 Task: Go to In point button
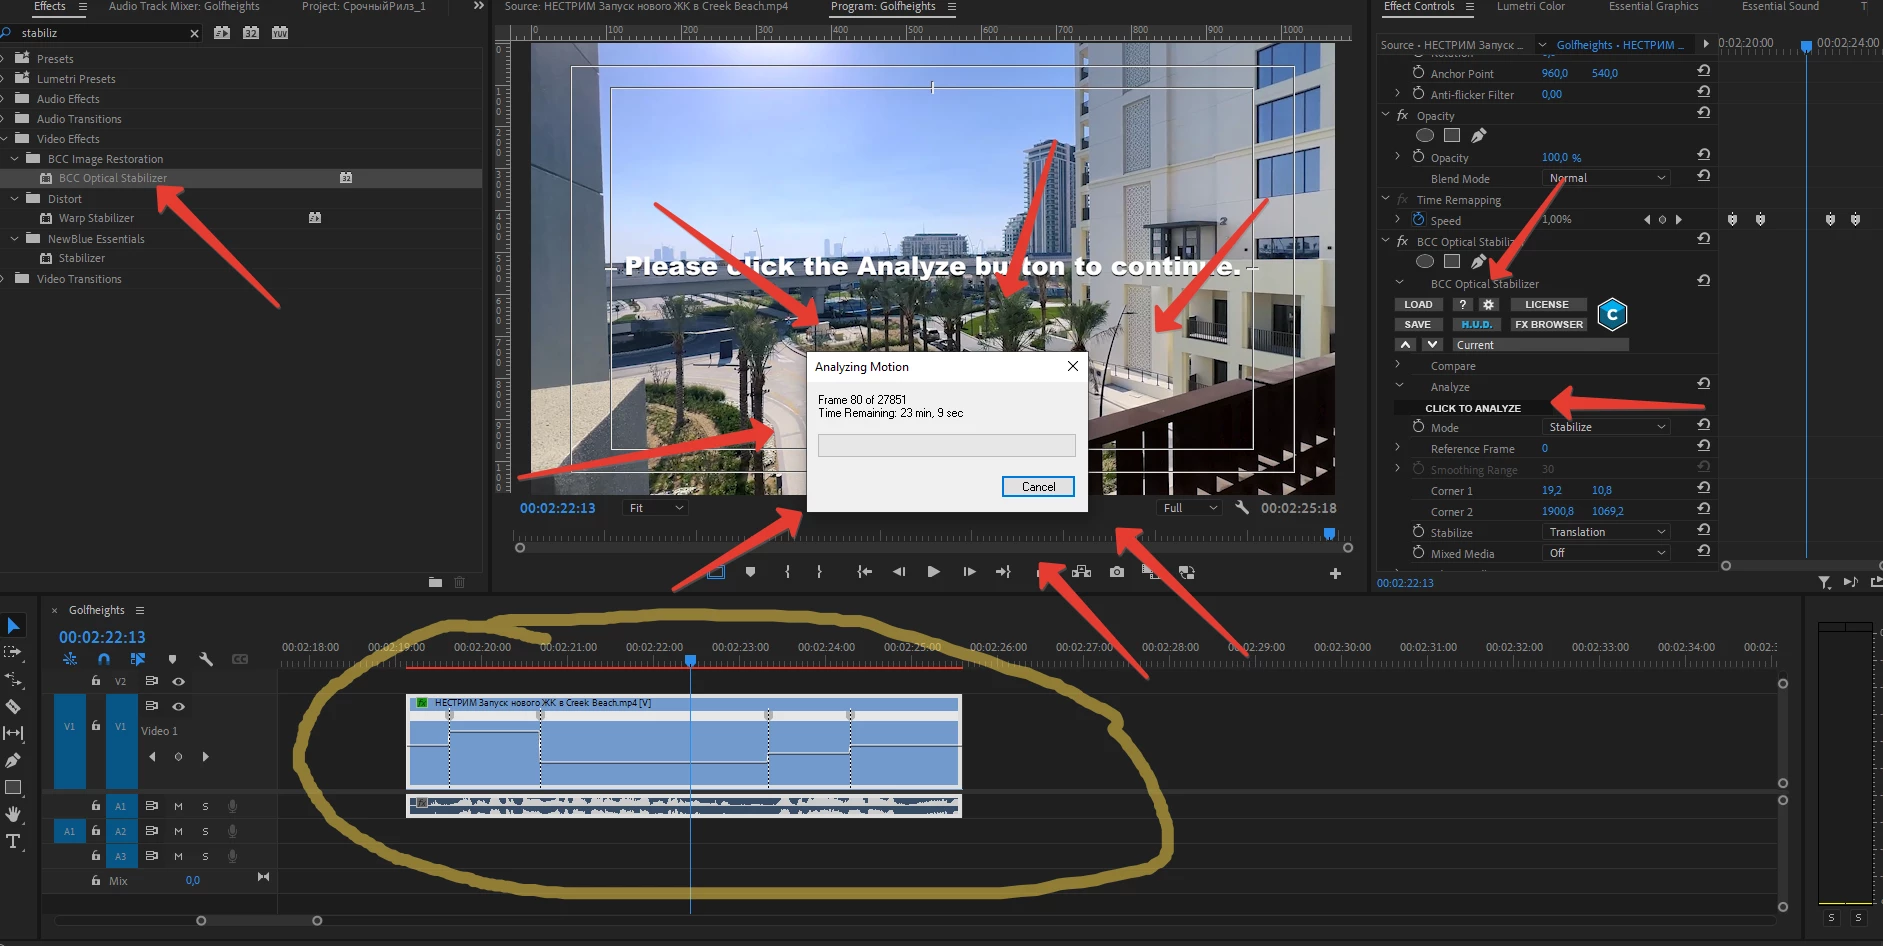(865, 572)
